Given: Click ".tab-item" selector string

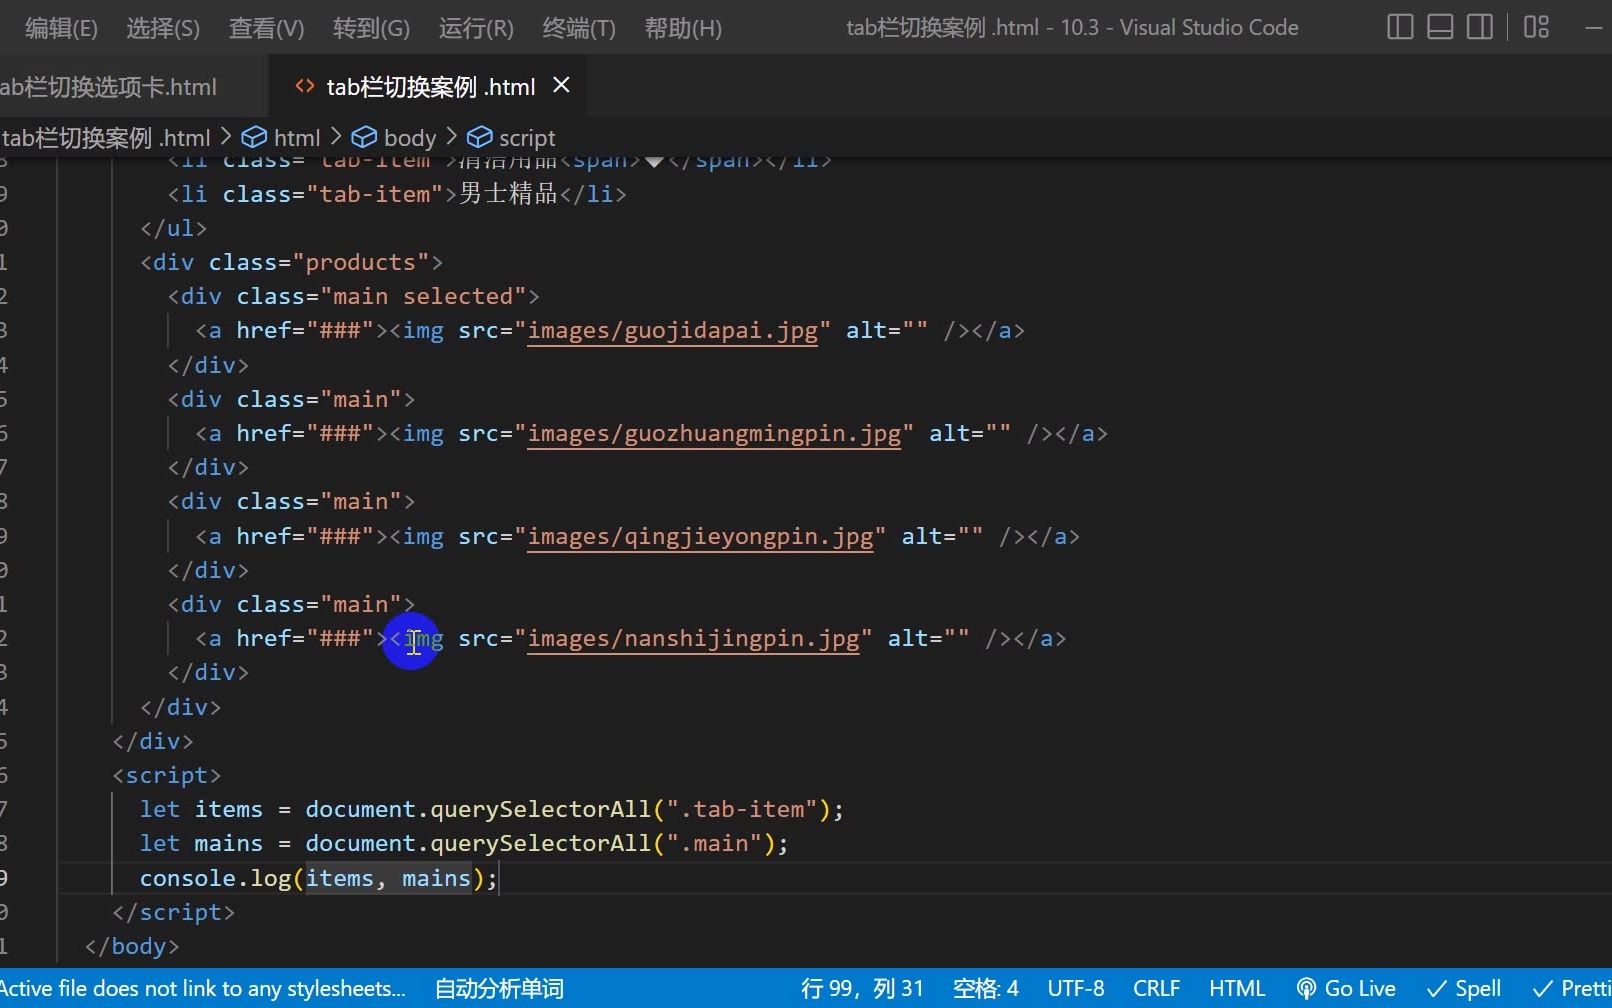Looking at the screenshot, I should [x=742, y=810].
